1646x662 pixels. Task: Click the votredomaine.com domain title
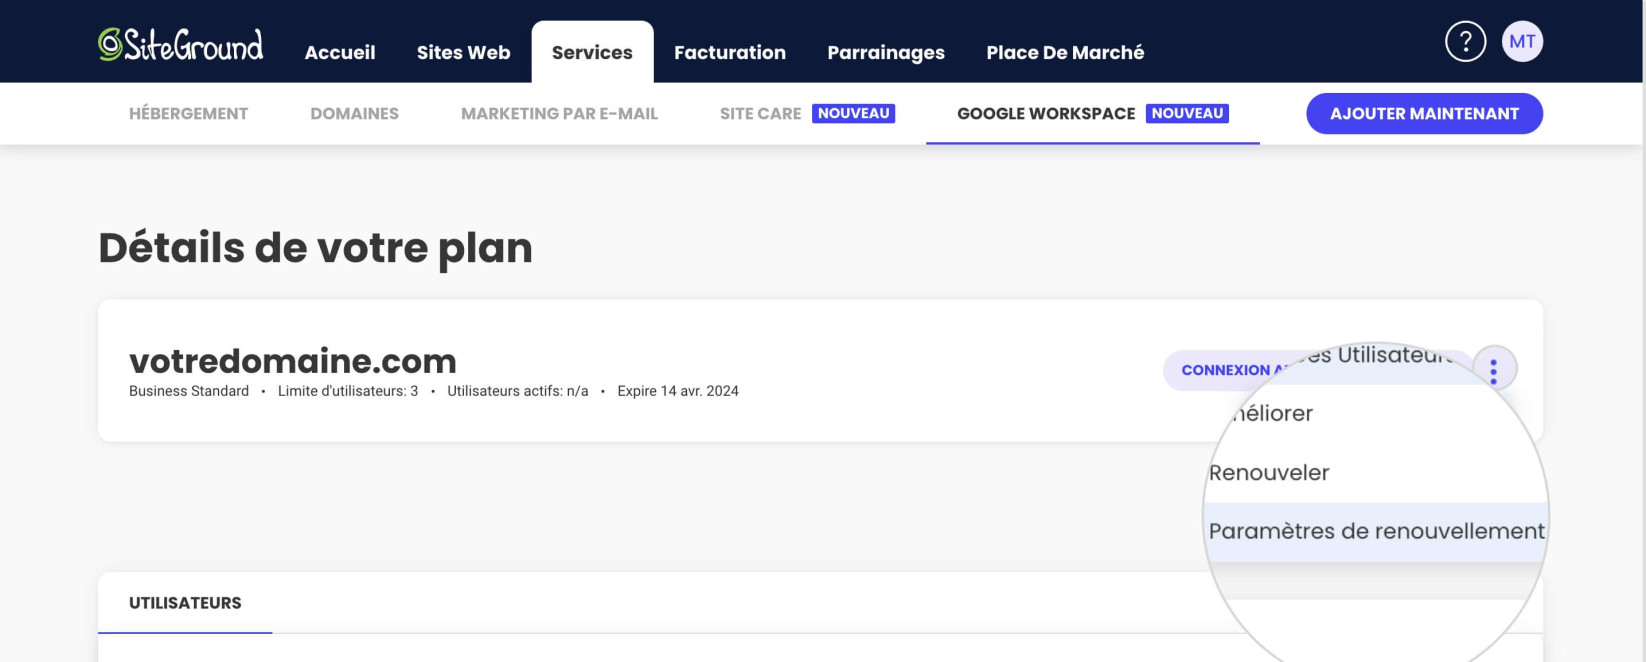pyautogui.click(x=293, y=361)
